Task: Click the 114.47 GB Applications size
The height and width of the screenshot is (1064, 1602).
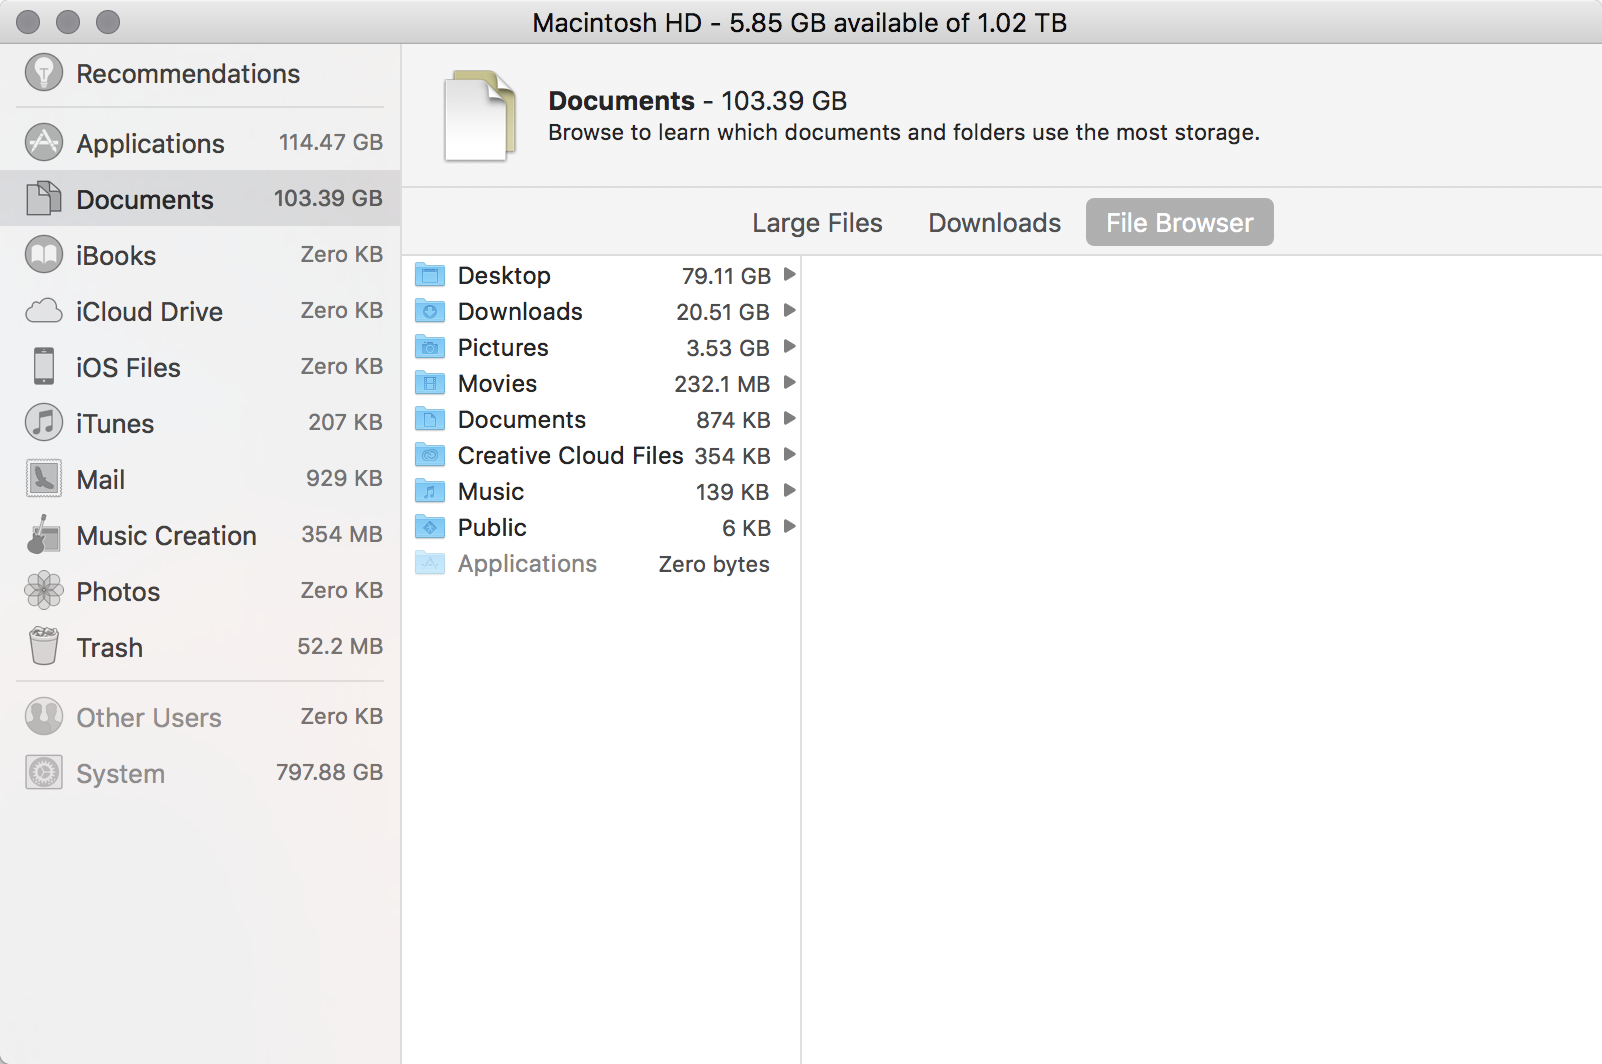Action: 331,142
